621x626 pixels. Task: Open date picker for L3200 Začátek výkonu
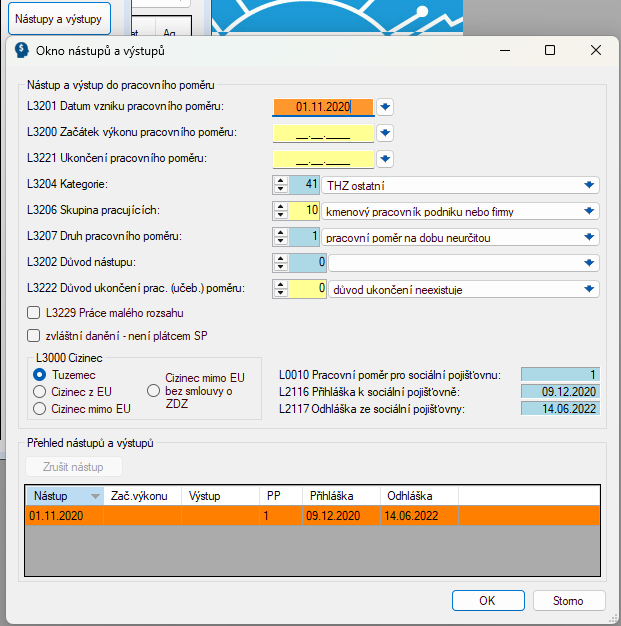385,133
